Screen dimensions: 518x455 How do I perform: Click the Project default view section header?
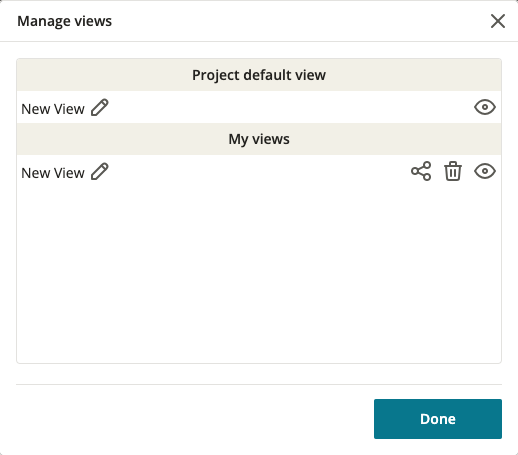(259, 75)
